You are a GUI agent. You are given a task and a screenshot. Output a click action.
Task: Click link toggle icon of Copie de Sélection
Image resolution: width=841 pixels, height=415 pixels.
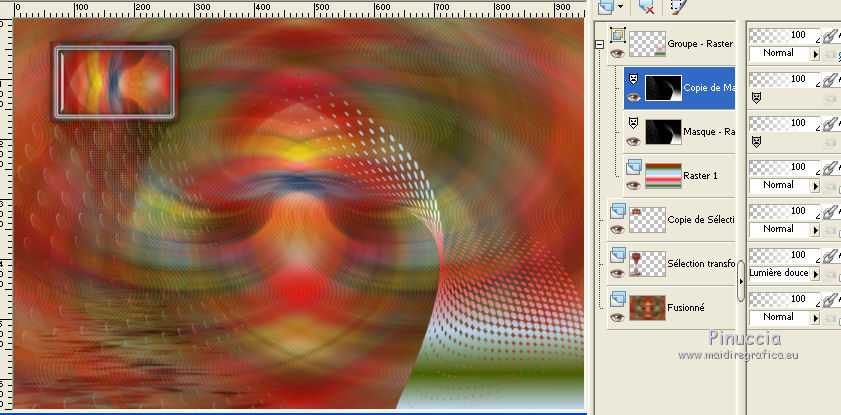831,211
